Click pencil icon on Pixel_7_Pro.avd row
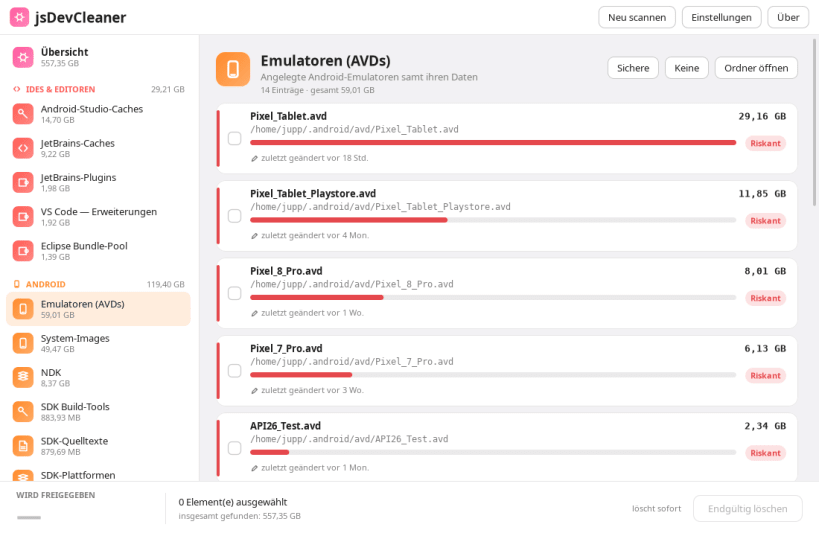 (x=254, y=390)
